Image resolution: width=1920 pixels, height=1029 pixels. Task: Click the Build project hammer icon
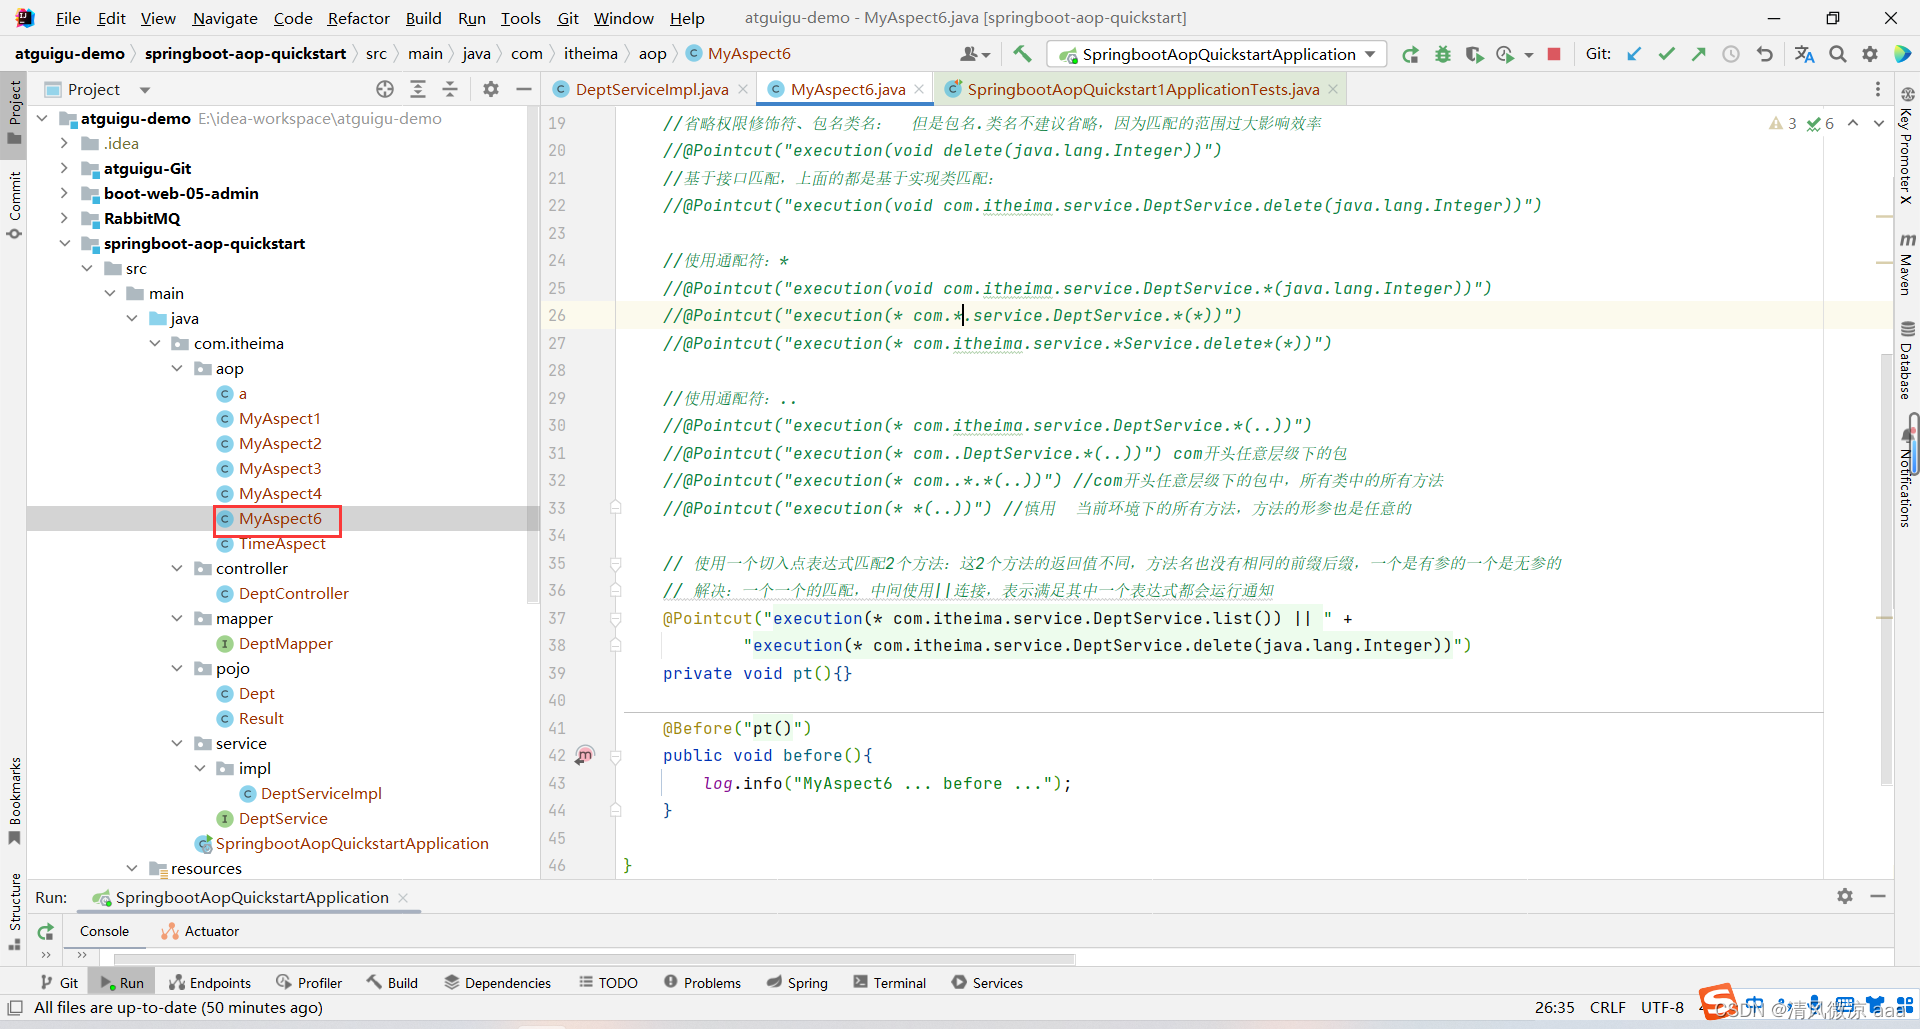coord(1022,54)
